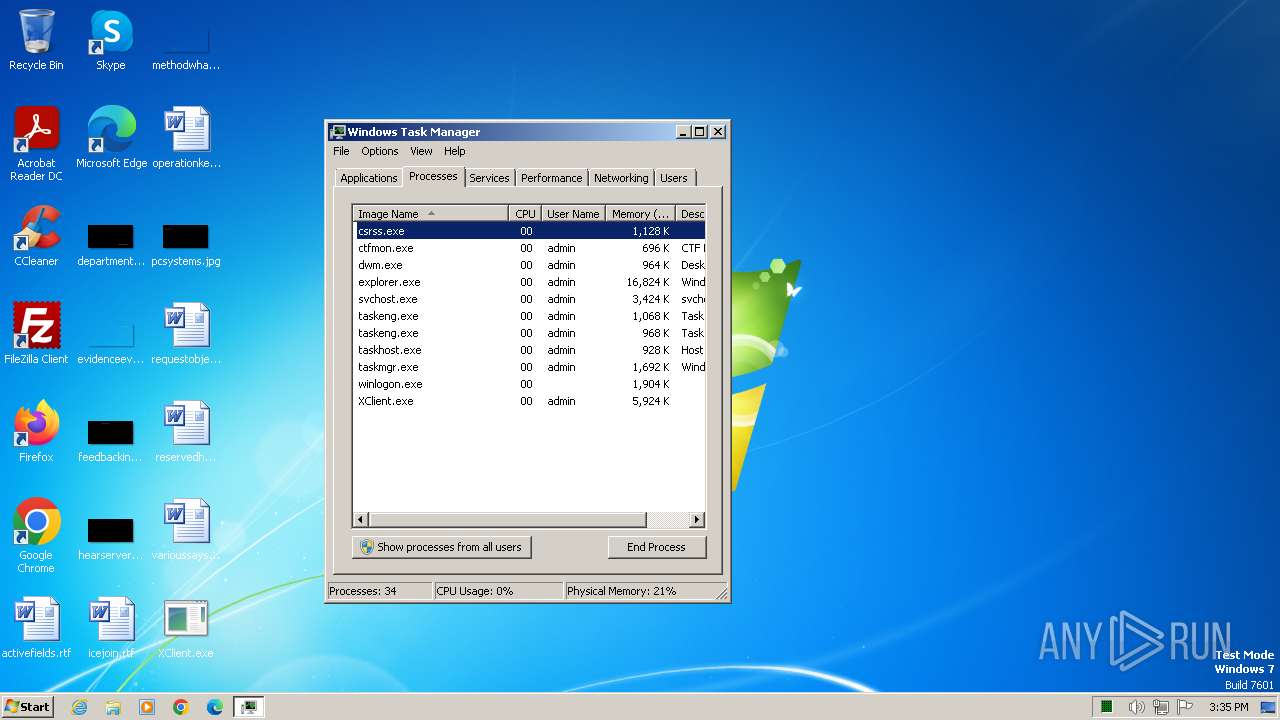1280x720 pixels.
Task: Open the Options menu in Task Manager
Action: [380, 151]
